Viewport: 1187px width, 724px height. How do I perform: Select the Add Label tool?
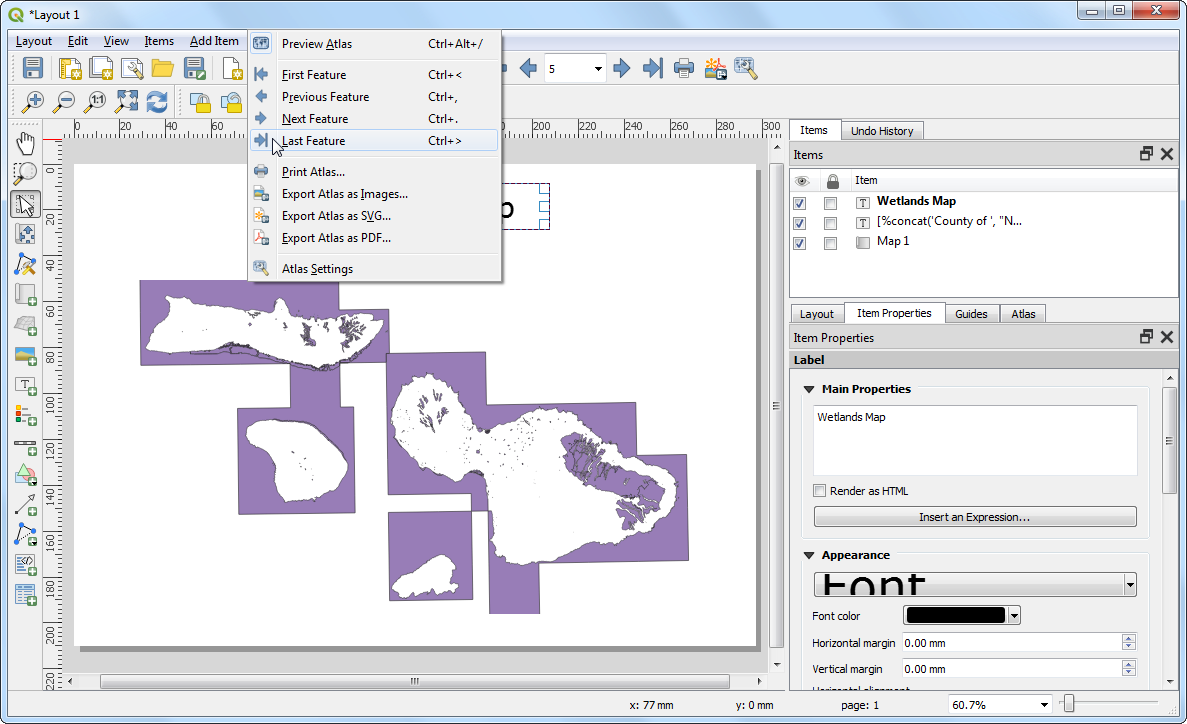(26, 386)
